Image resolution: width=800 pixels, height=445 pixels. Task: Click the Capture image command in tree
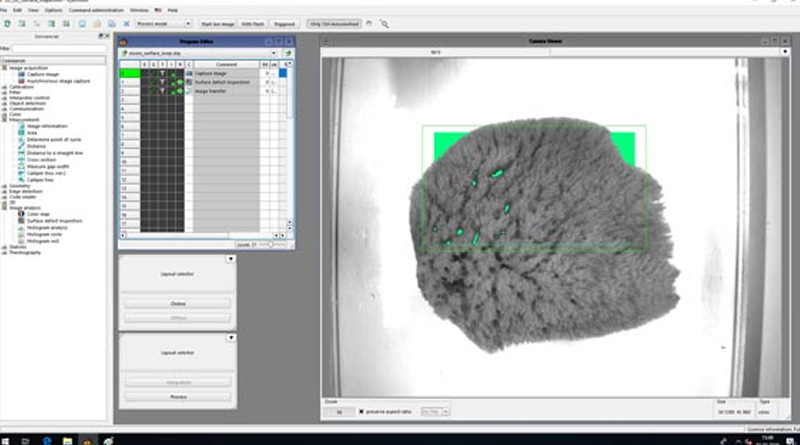click(41, 74)
